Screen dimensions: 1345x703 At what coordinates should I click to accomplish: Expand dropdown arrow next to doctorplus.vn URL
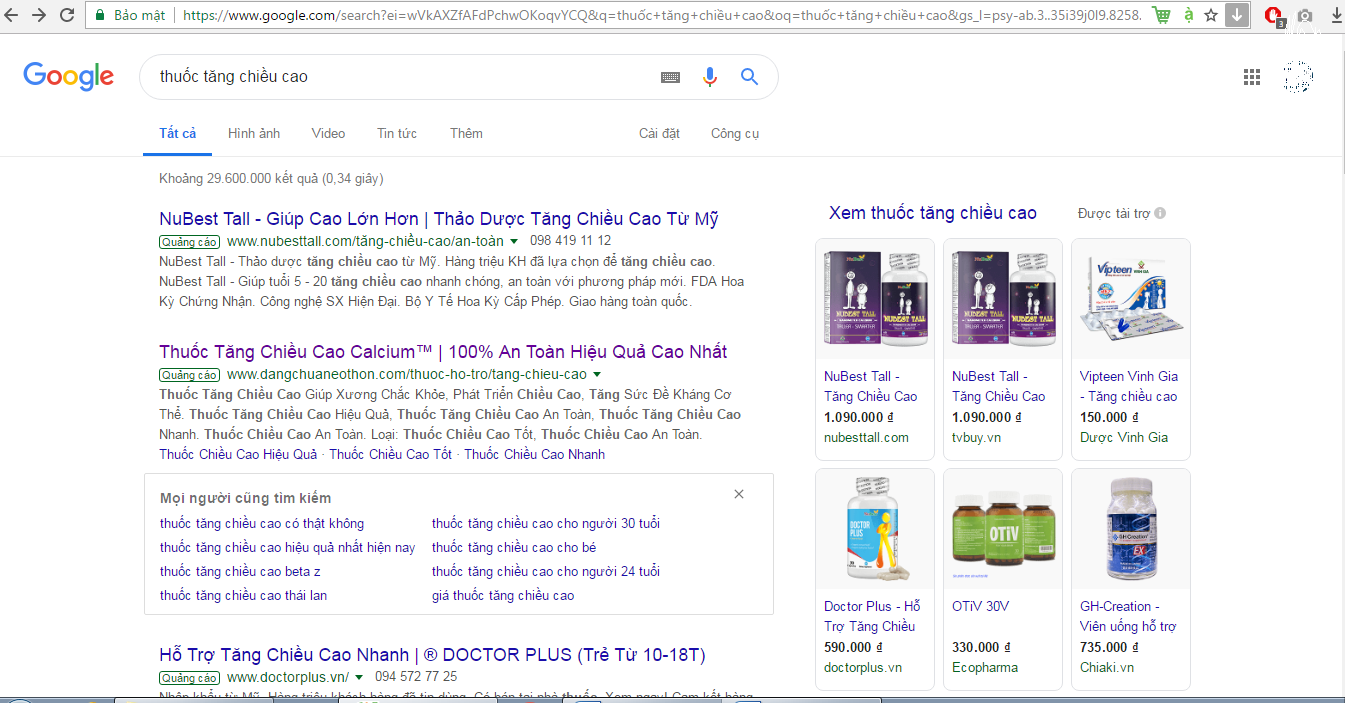359,678
